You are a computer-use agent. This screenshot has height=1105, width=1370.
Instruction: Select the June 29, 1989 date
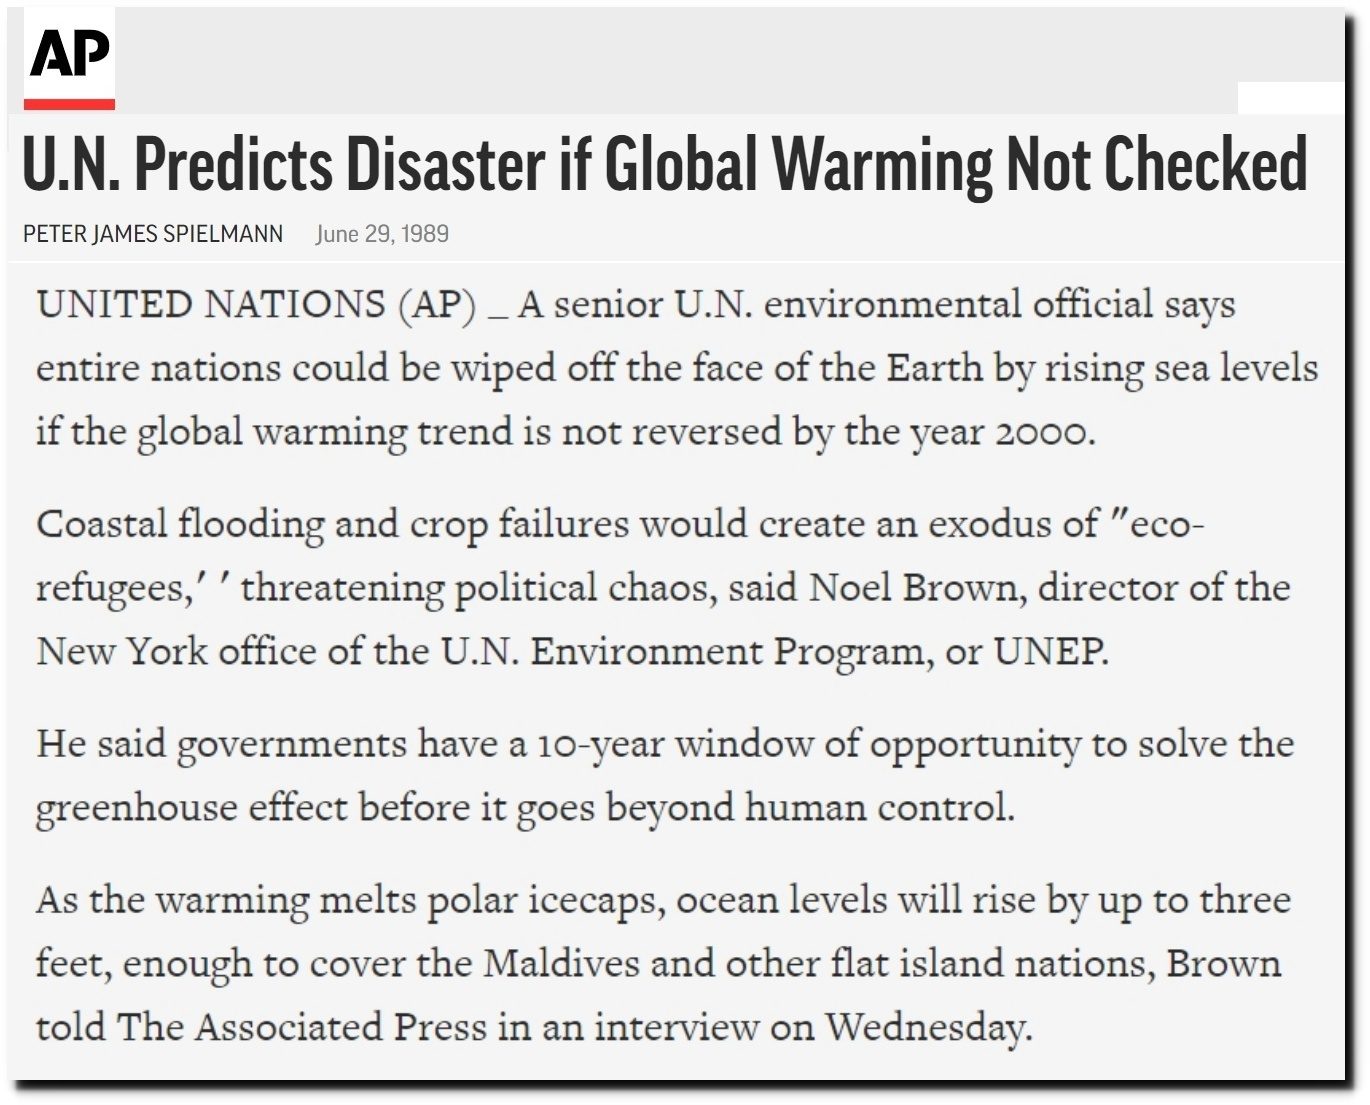(x=382, y=234)
